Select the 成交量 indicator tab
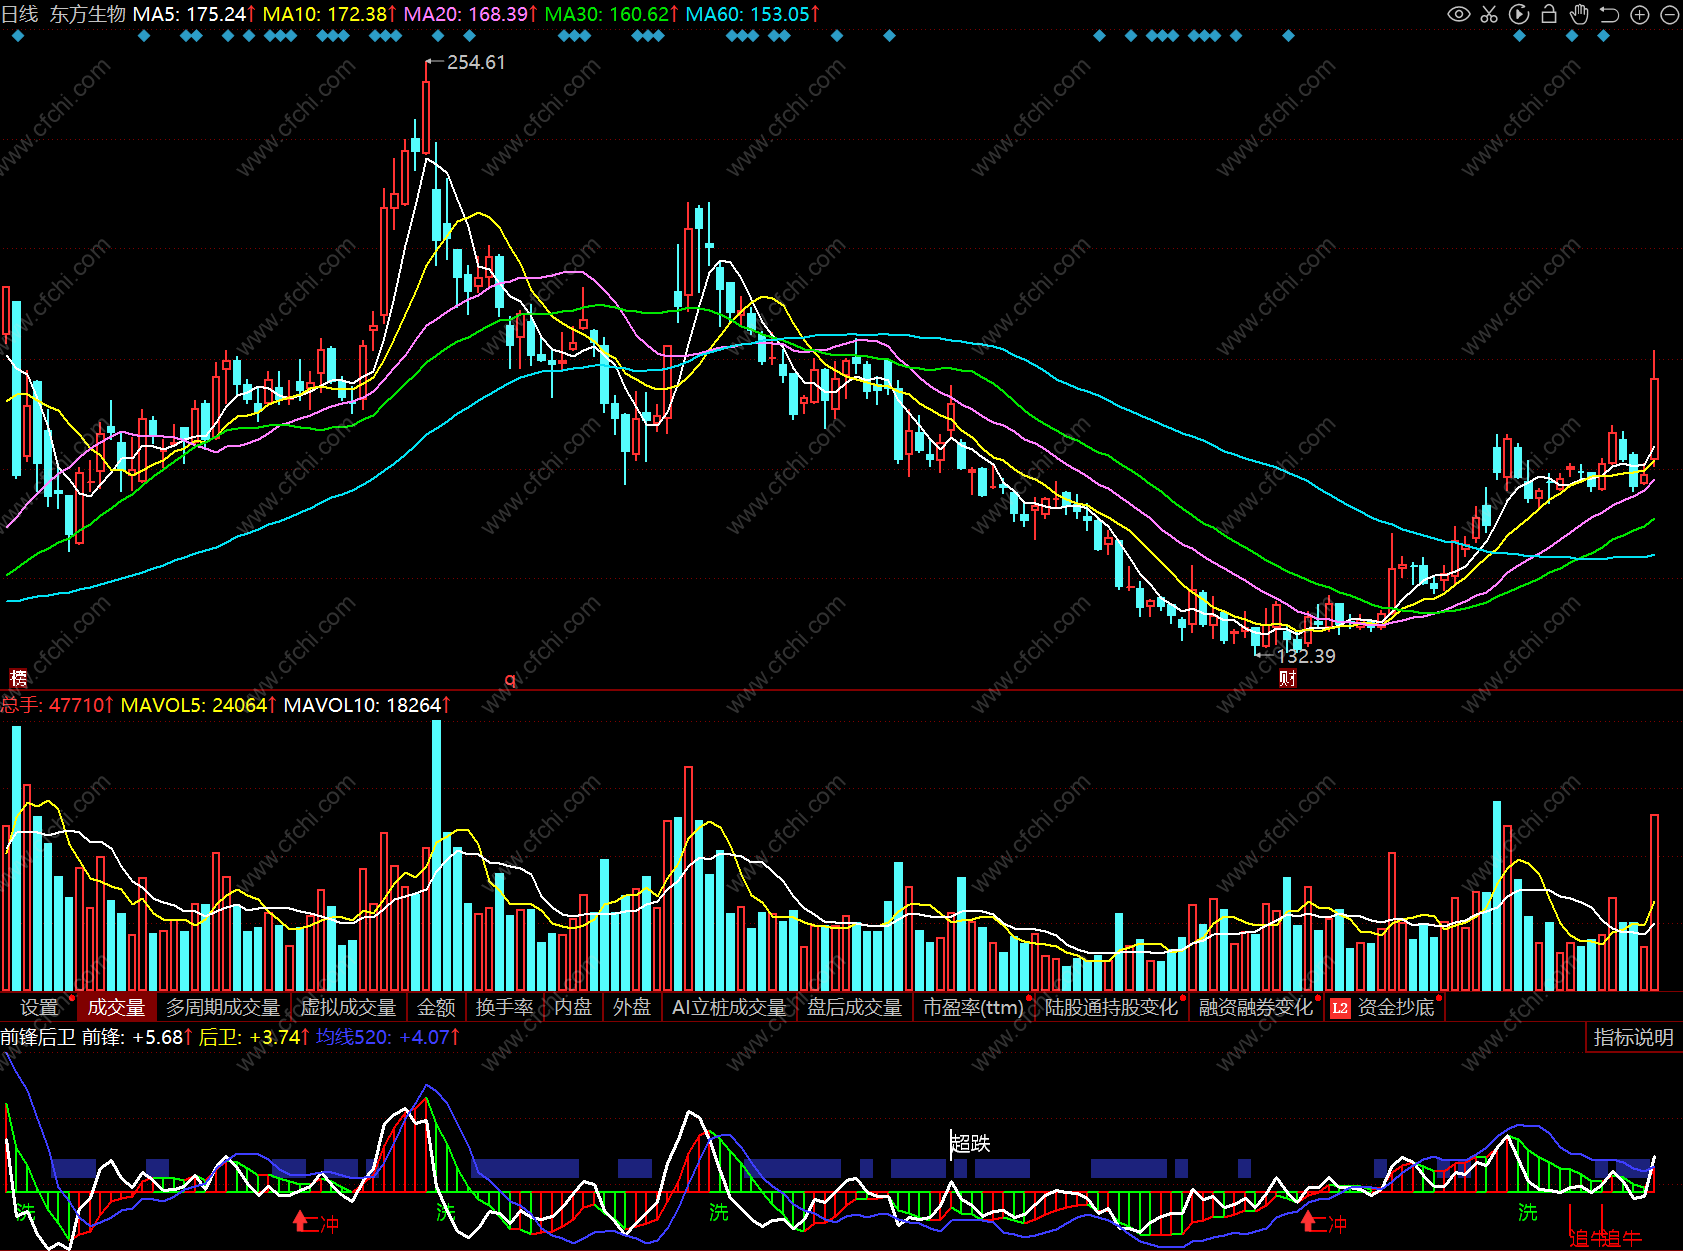 [x=116, y=1007]
